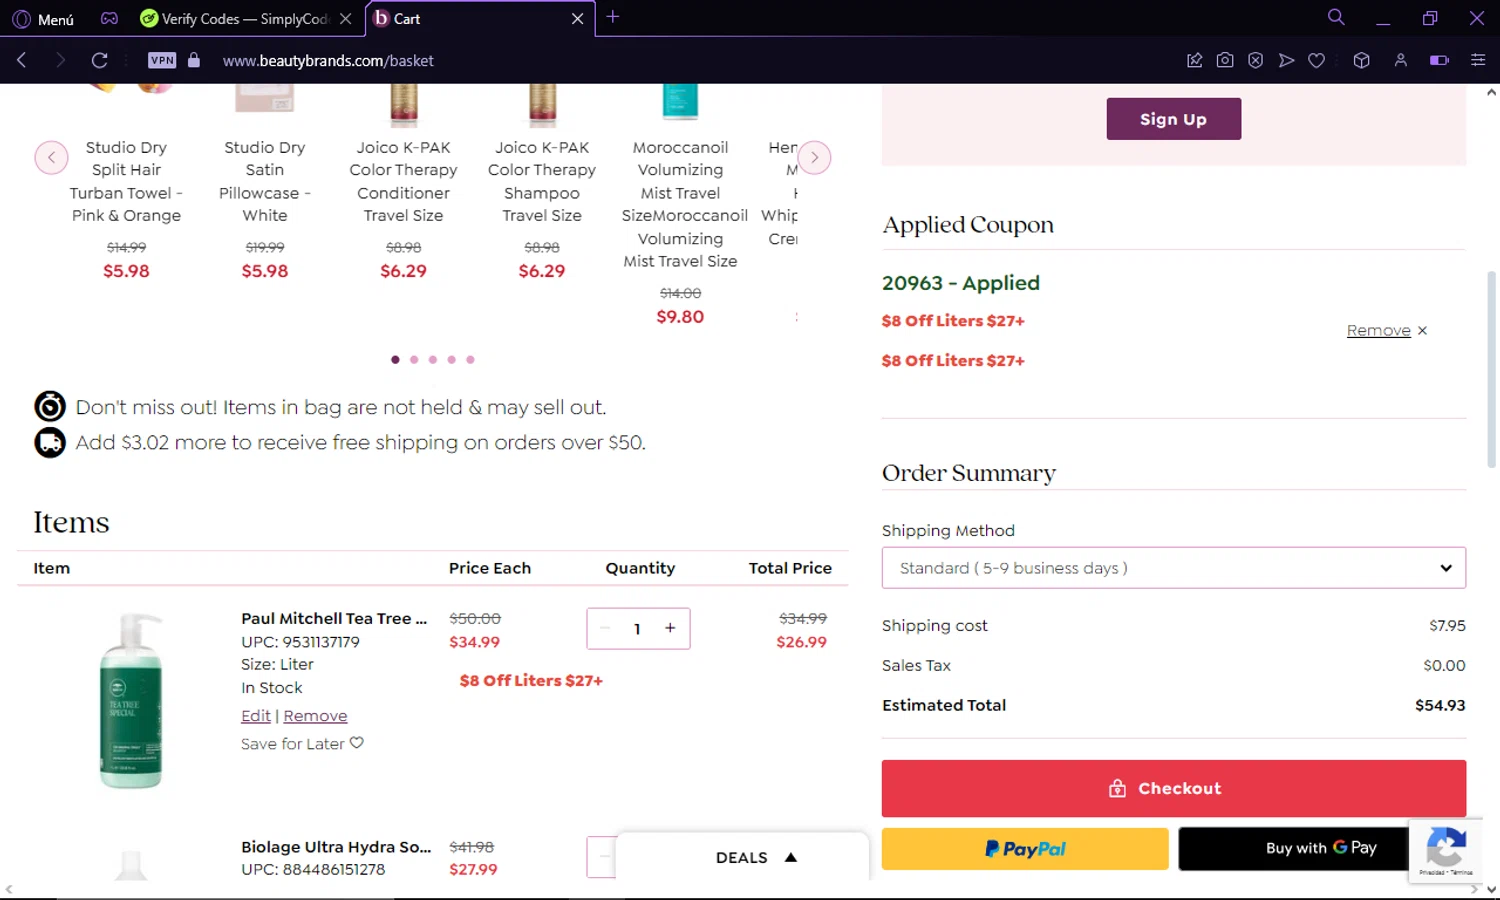Remove Paul Mitchell Tea Tree from cart
Viewport: 1500px width, 900px height.
coord(315,716)
